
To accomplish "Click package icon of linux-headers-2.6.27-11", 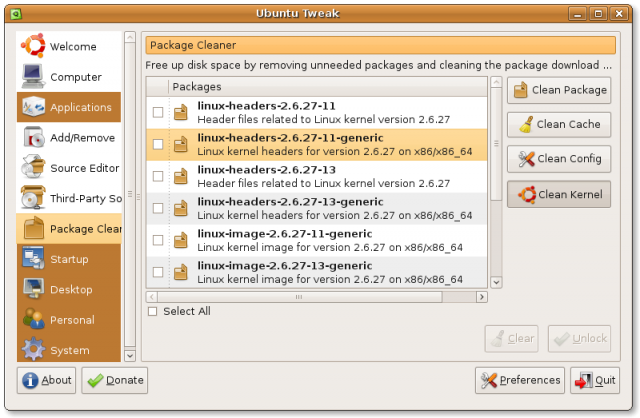I will click(x=180, y=112).
